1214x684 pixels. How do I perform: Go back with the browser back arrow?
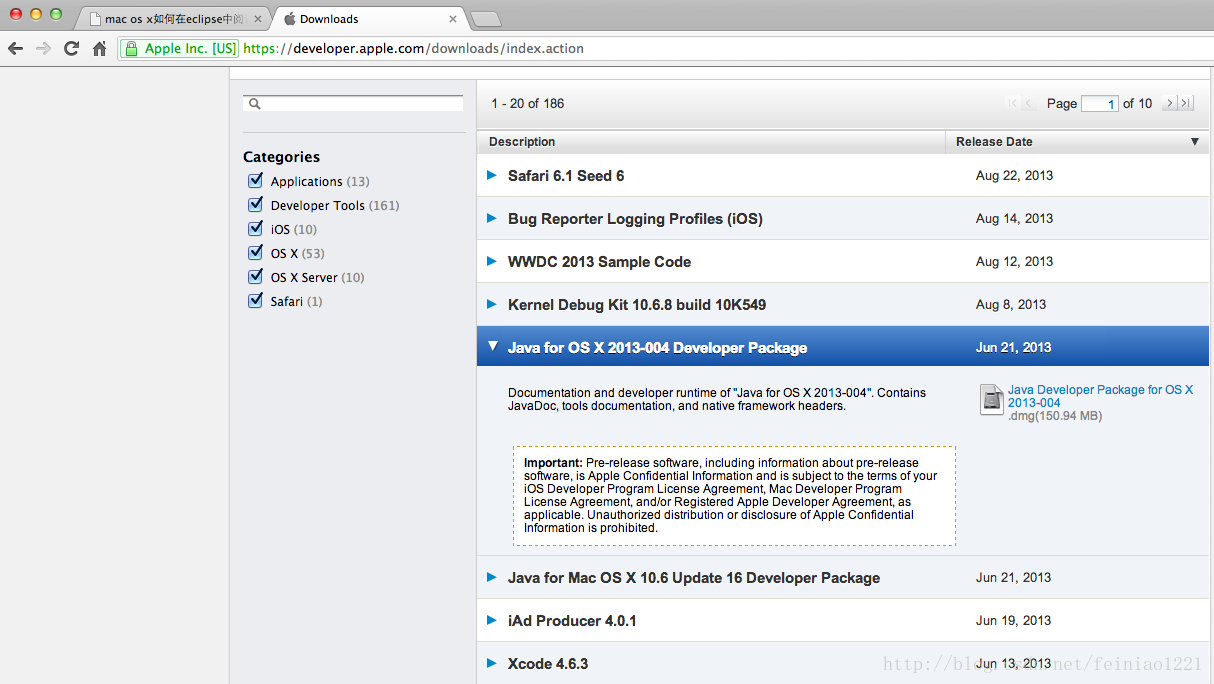point(15,48)
